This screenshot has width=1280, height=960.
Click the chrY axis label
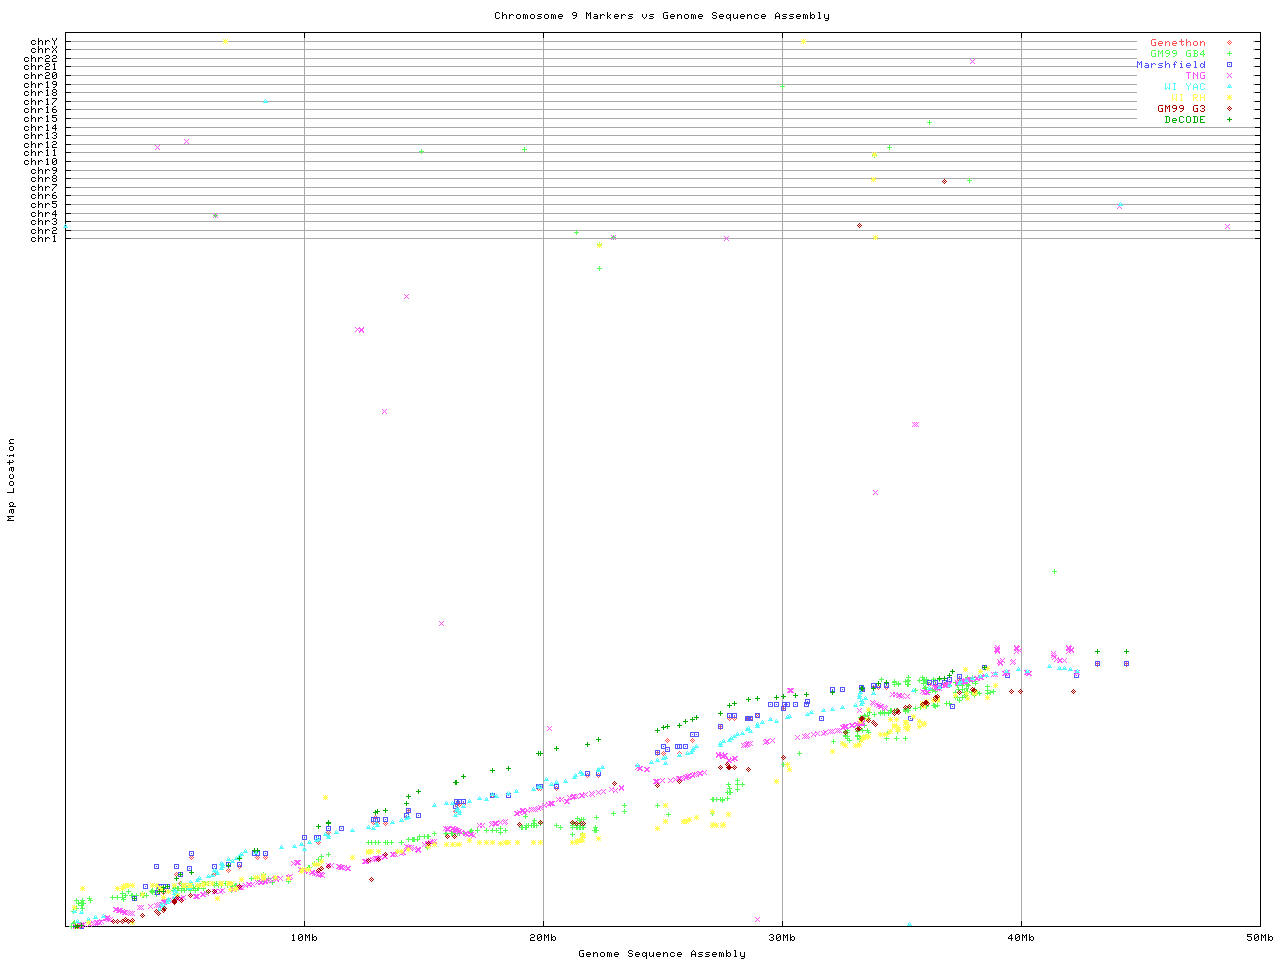[44, 42]
